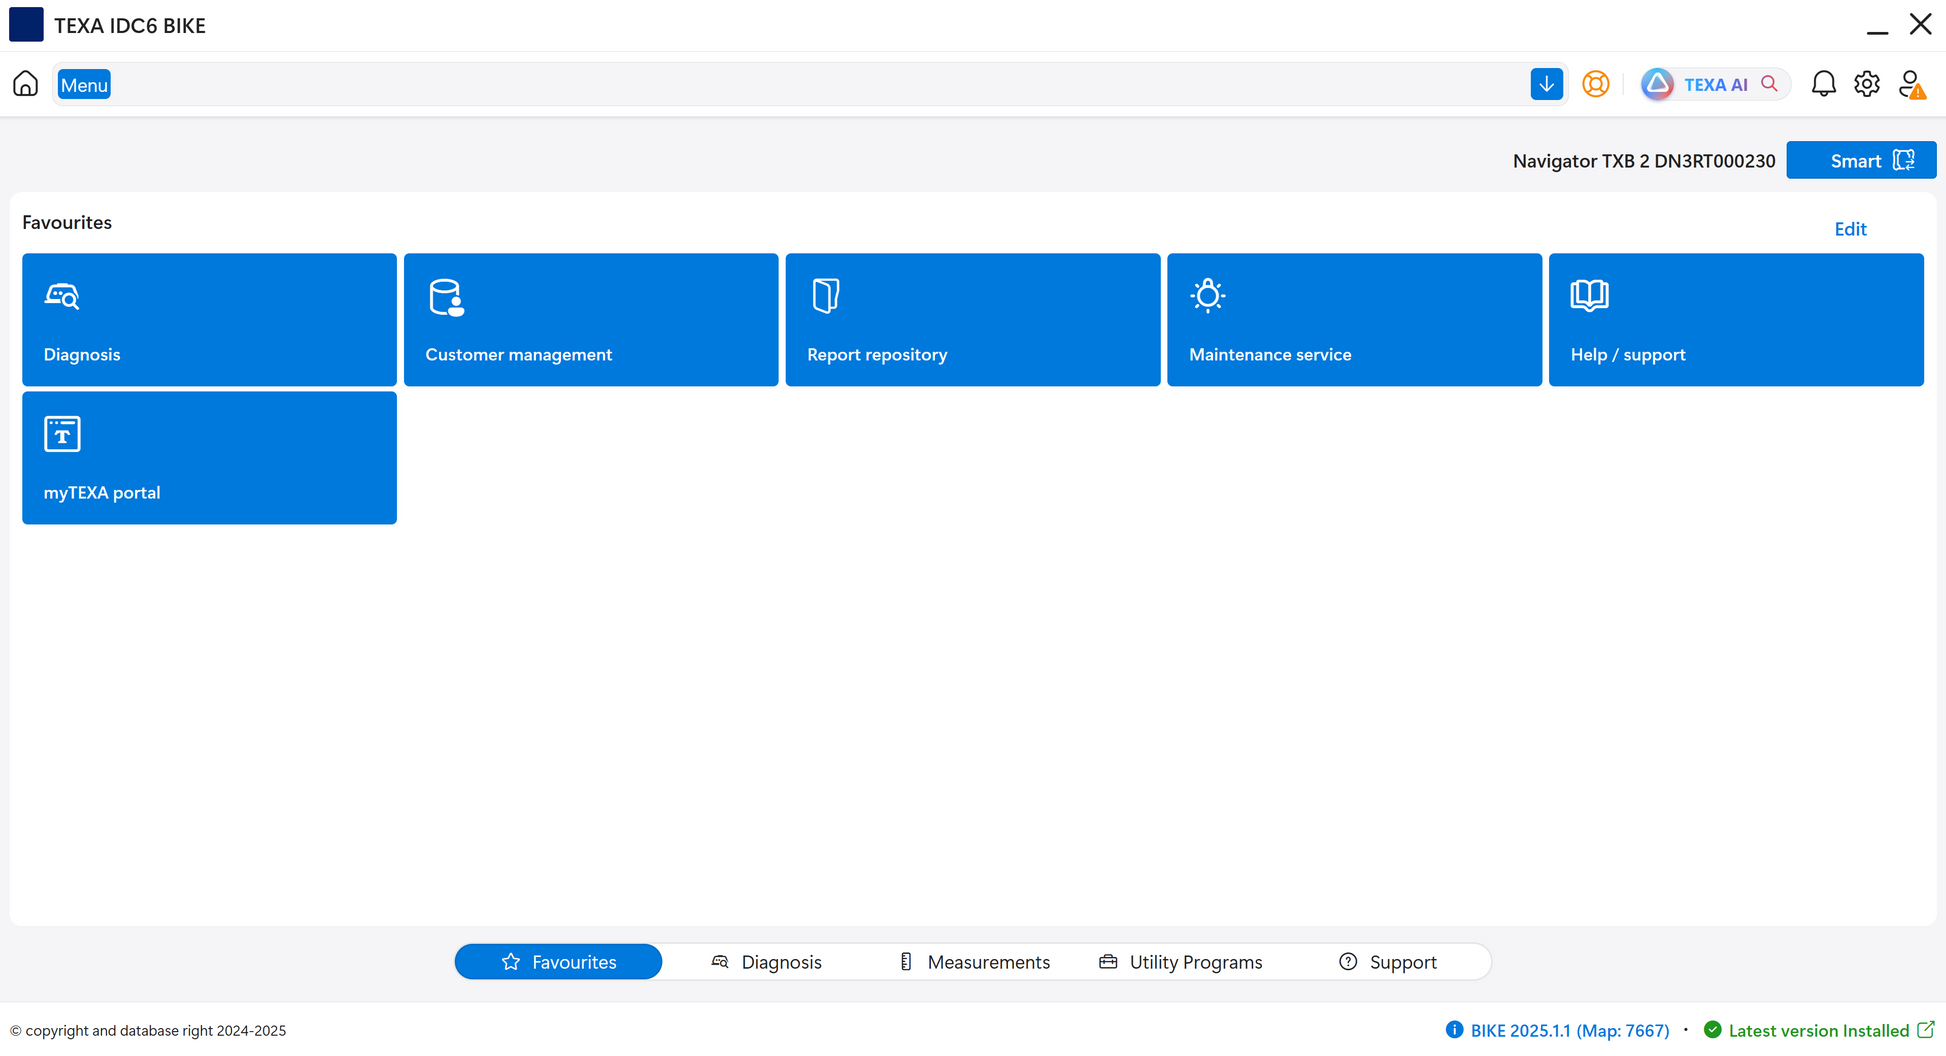The width and height of the screenshot is (1946, 1056).
Task: Click the orange lifebuoy support icon
Action: click(x=1595, y=84)
